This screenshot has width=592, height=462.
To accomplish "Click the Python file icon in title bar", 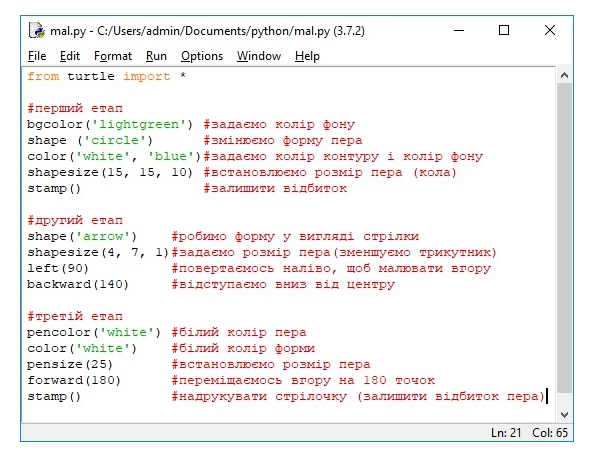I will click(37, 30).
